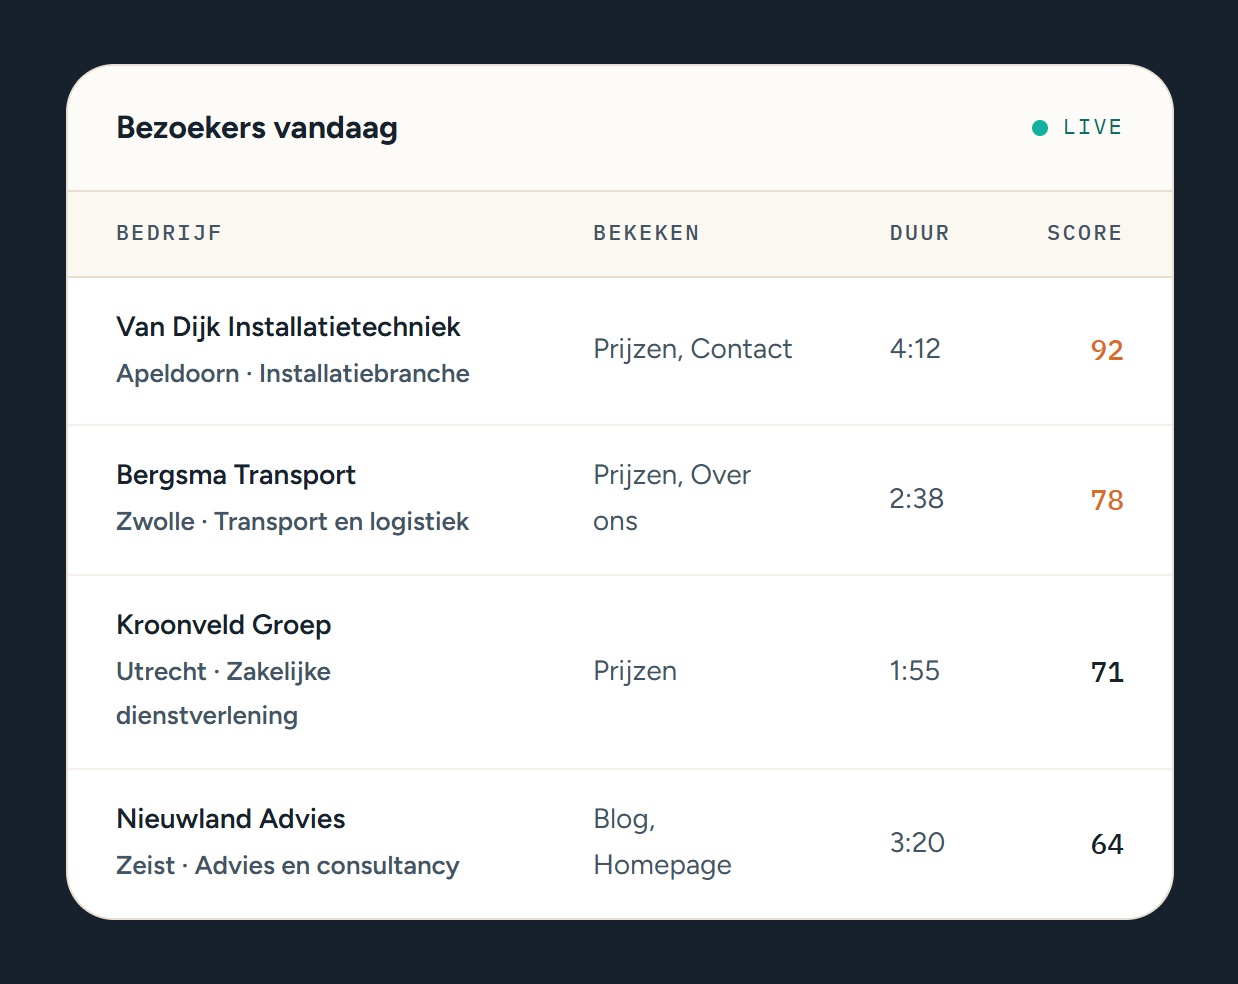Click duration value 1:55
The height and width of the screenshot is (984, 1238).
tap(915, 671)
